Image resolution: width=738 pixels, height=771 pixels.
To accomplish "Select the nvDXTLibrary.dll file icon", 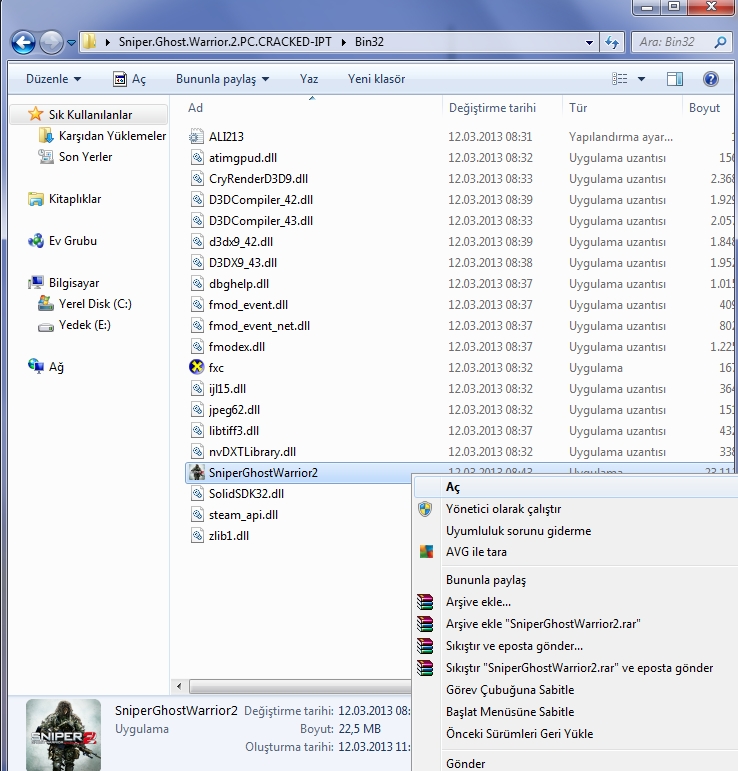I will click(x=197, y=451).
